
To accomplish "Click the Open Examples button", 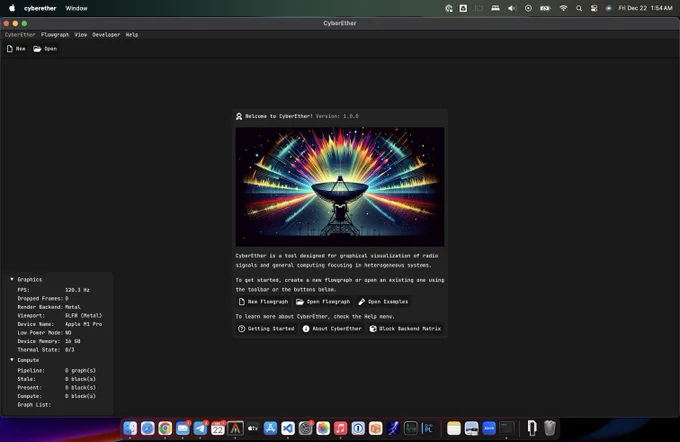I will (x=383, y=301).
